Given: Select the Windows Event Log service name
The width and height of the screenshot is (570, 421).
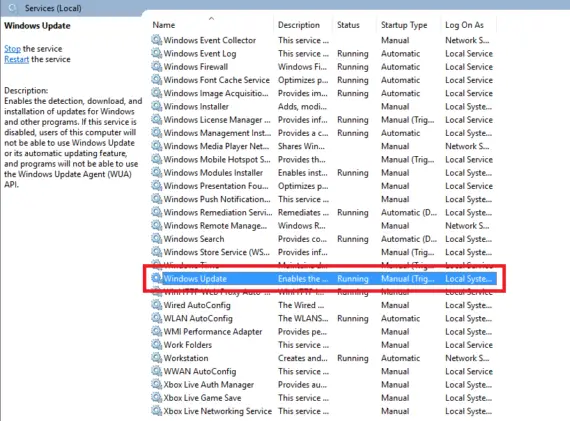Looking at the screenshot, I should coord(200,53).
